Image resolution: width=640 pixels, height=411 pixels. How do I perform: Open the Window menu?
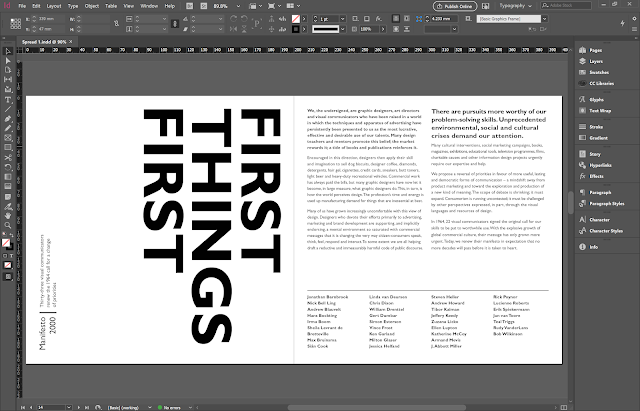(x=149, y=6)
